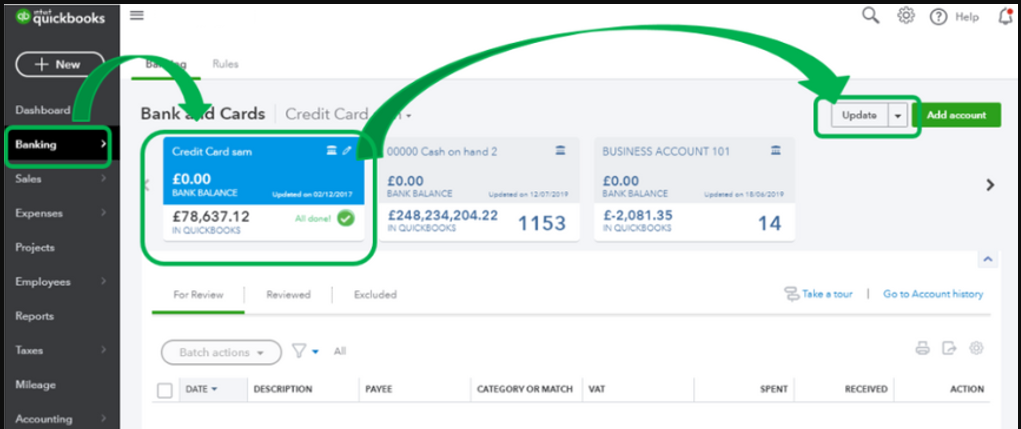Toggle the hamburger navigation menu
The height and width of the screenshot is (429, 1021).
click(x=137, y=15)
